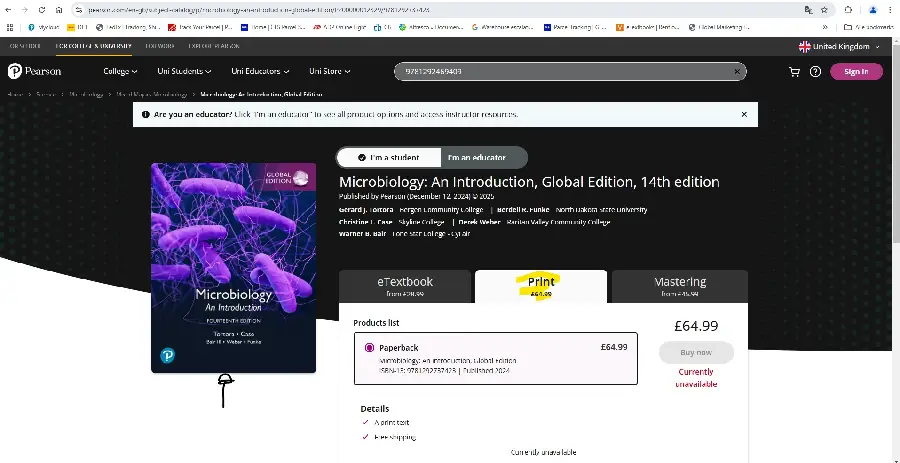Expand the Uni Store navigation menu
Screen dimensions: 900x463
329,71
